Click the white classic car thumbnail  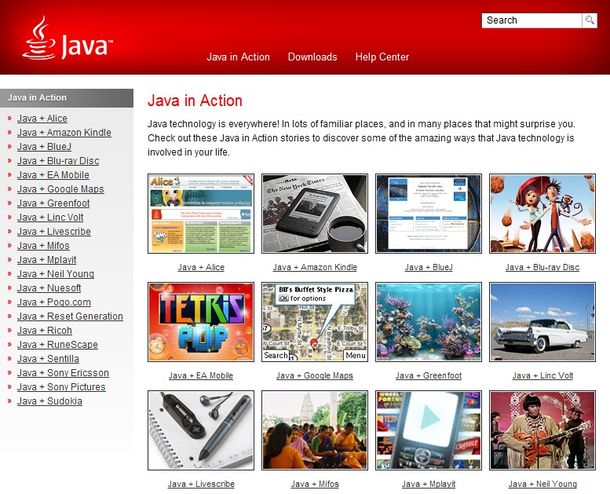tap(542, 322)
